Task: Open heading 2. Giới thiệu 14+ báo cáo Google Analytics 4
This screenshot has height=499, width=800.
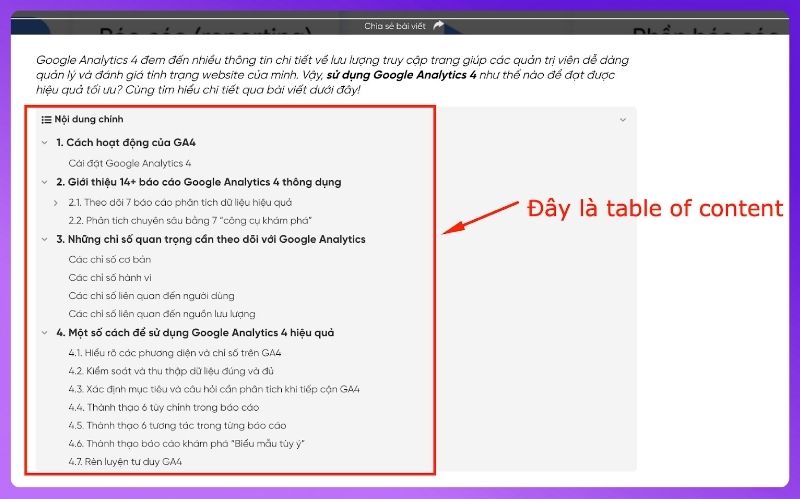Action: [198, 182]
